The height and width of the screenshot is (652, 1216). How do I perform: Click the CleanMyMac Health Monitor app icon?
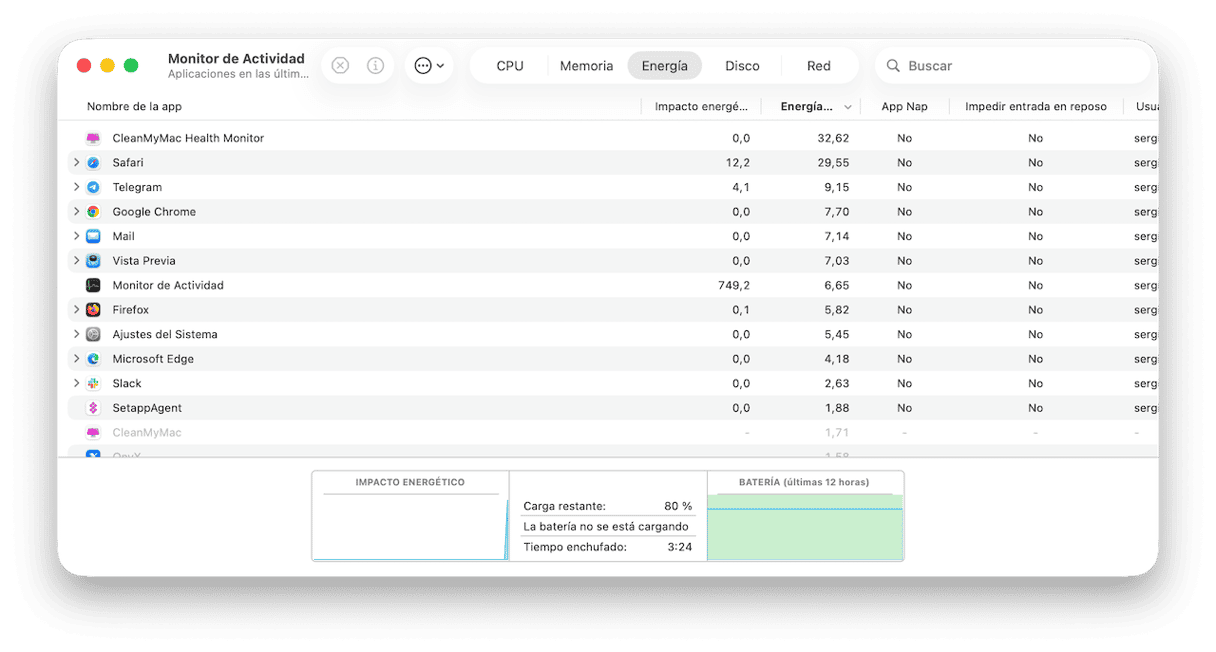[x=93, y=138]
